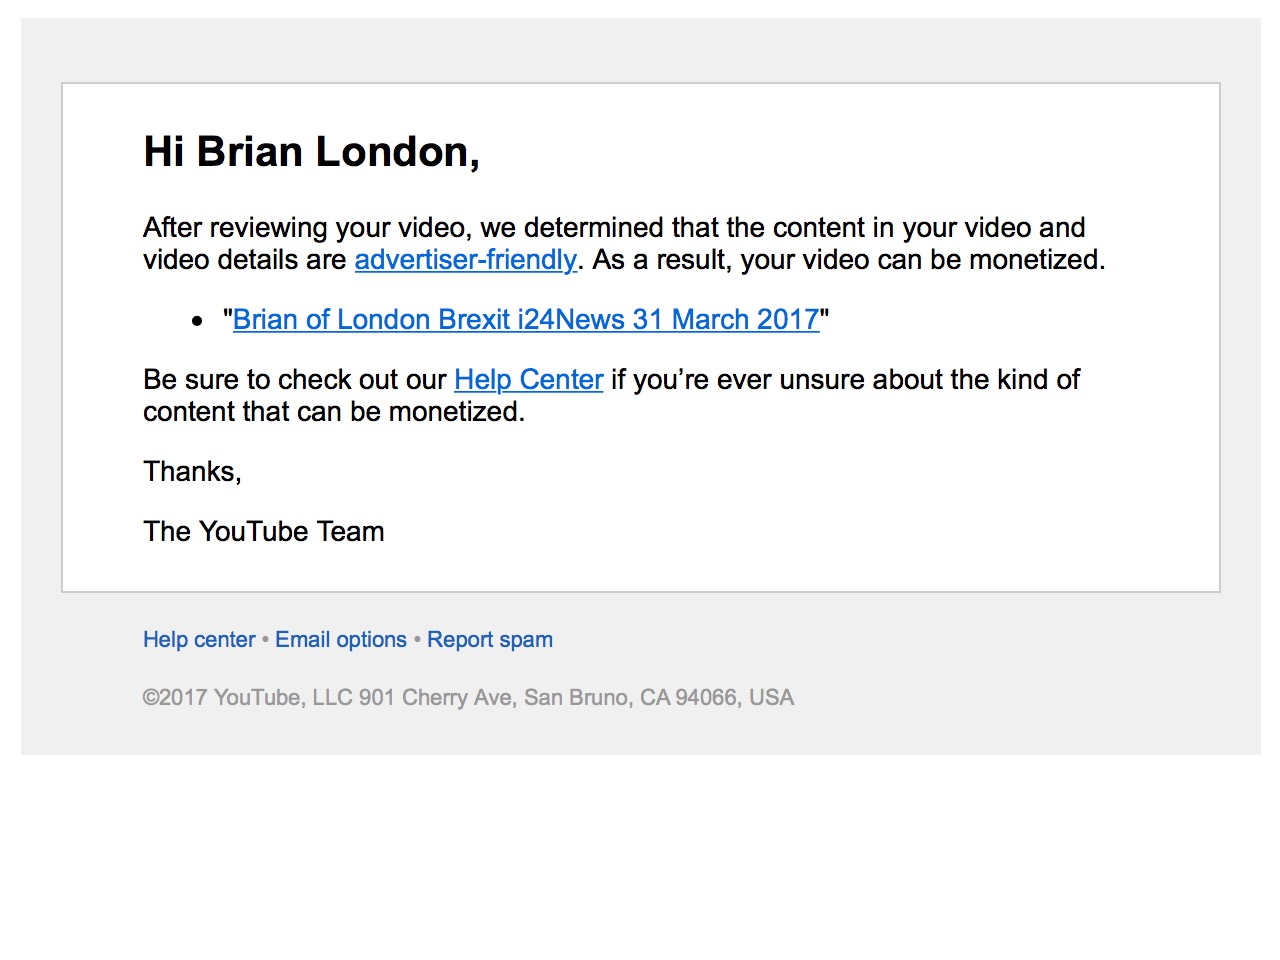Open the Brian of London Brexit i24News video link
This screenshot has width=1280, height=960.
click(x=526, y=320)
